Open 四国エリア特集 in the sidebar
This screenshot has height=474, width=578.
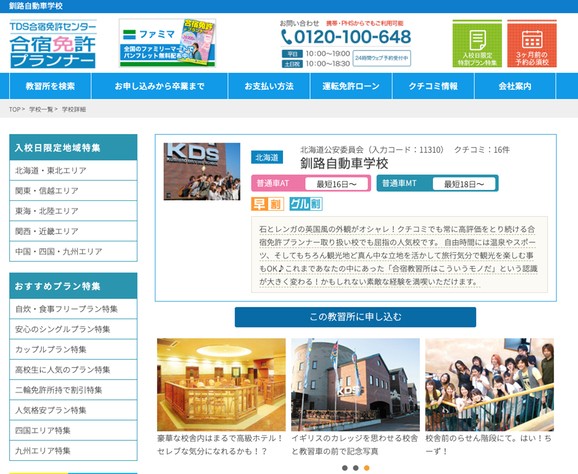pyautogui.click(x=73, y=431)
